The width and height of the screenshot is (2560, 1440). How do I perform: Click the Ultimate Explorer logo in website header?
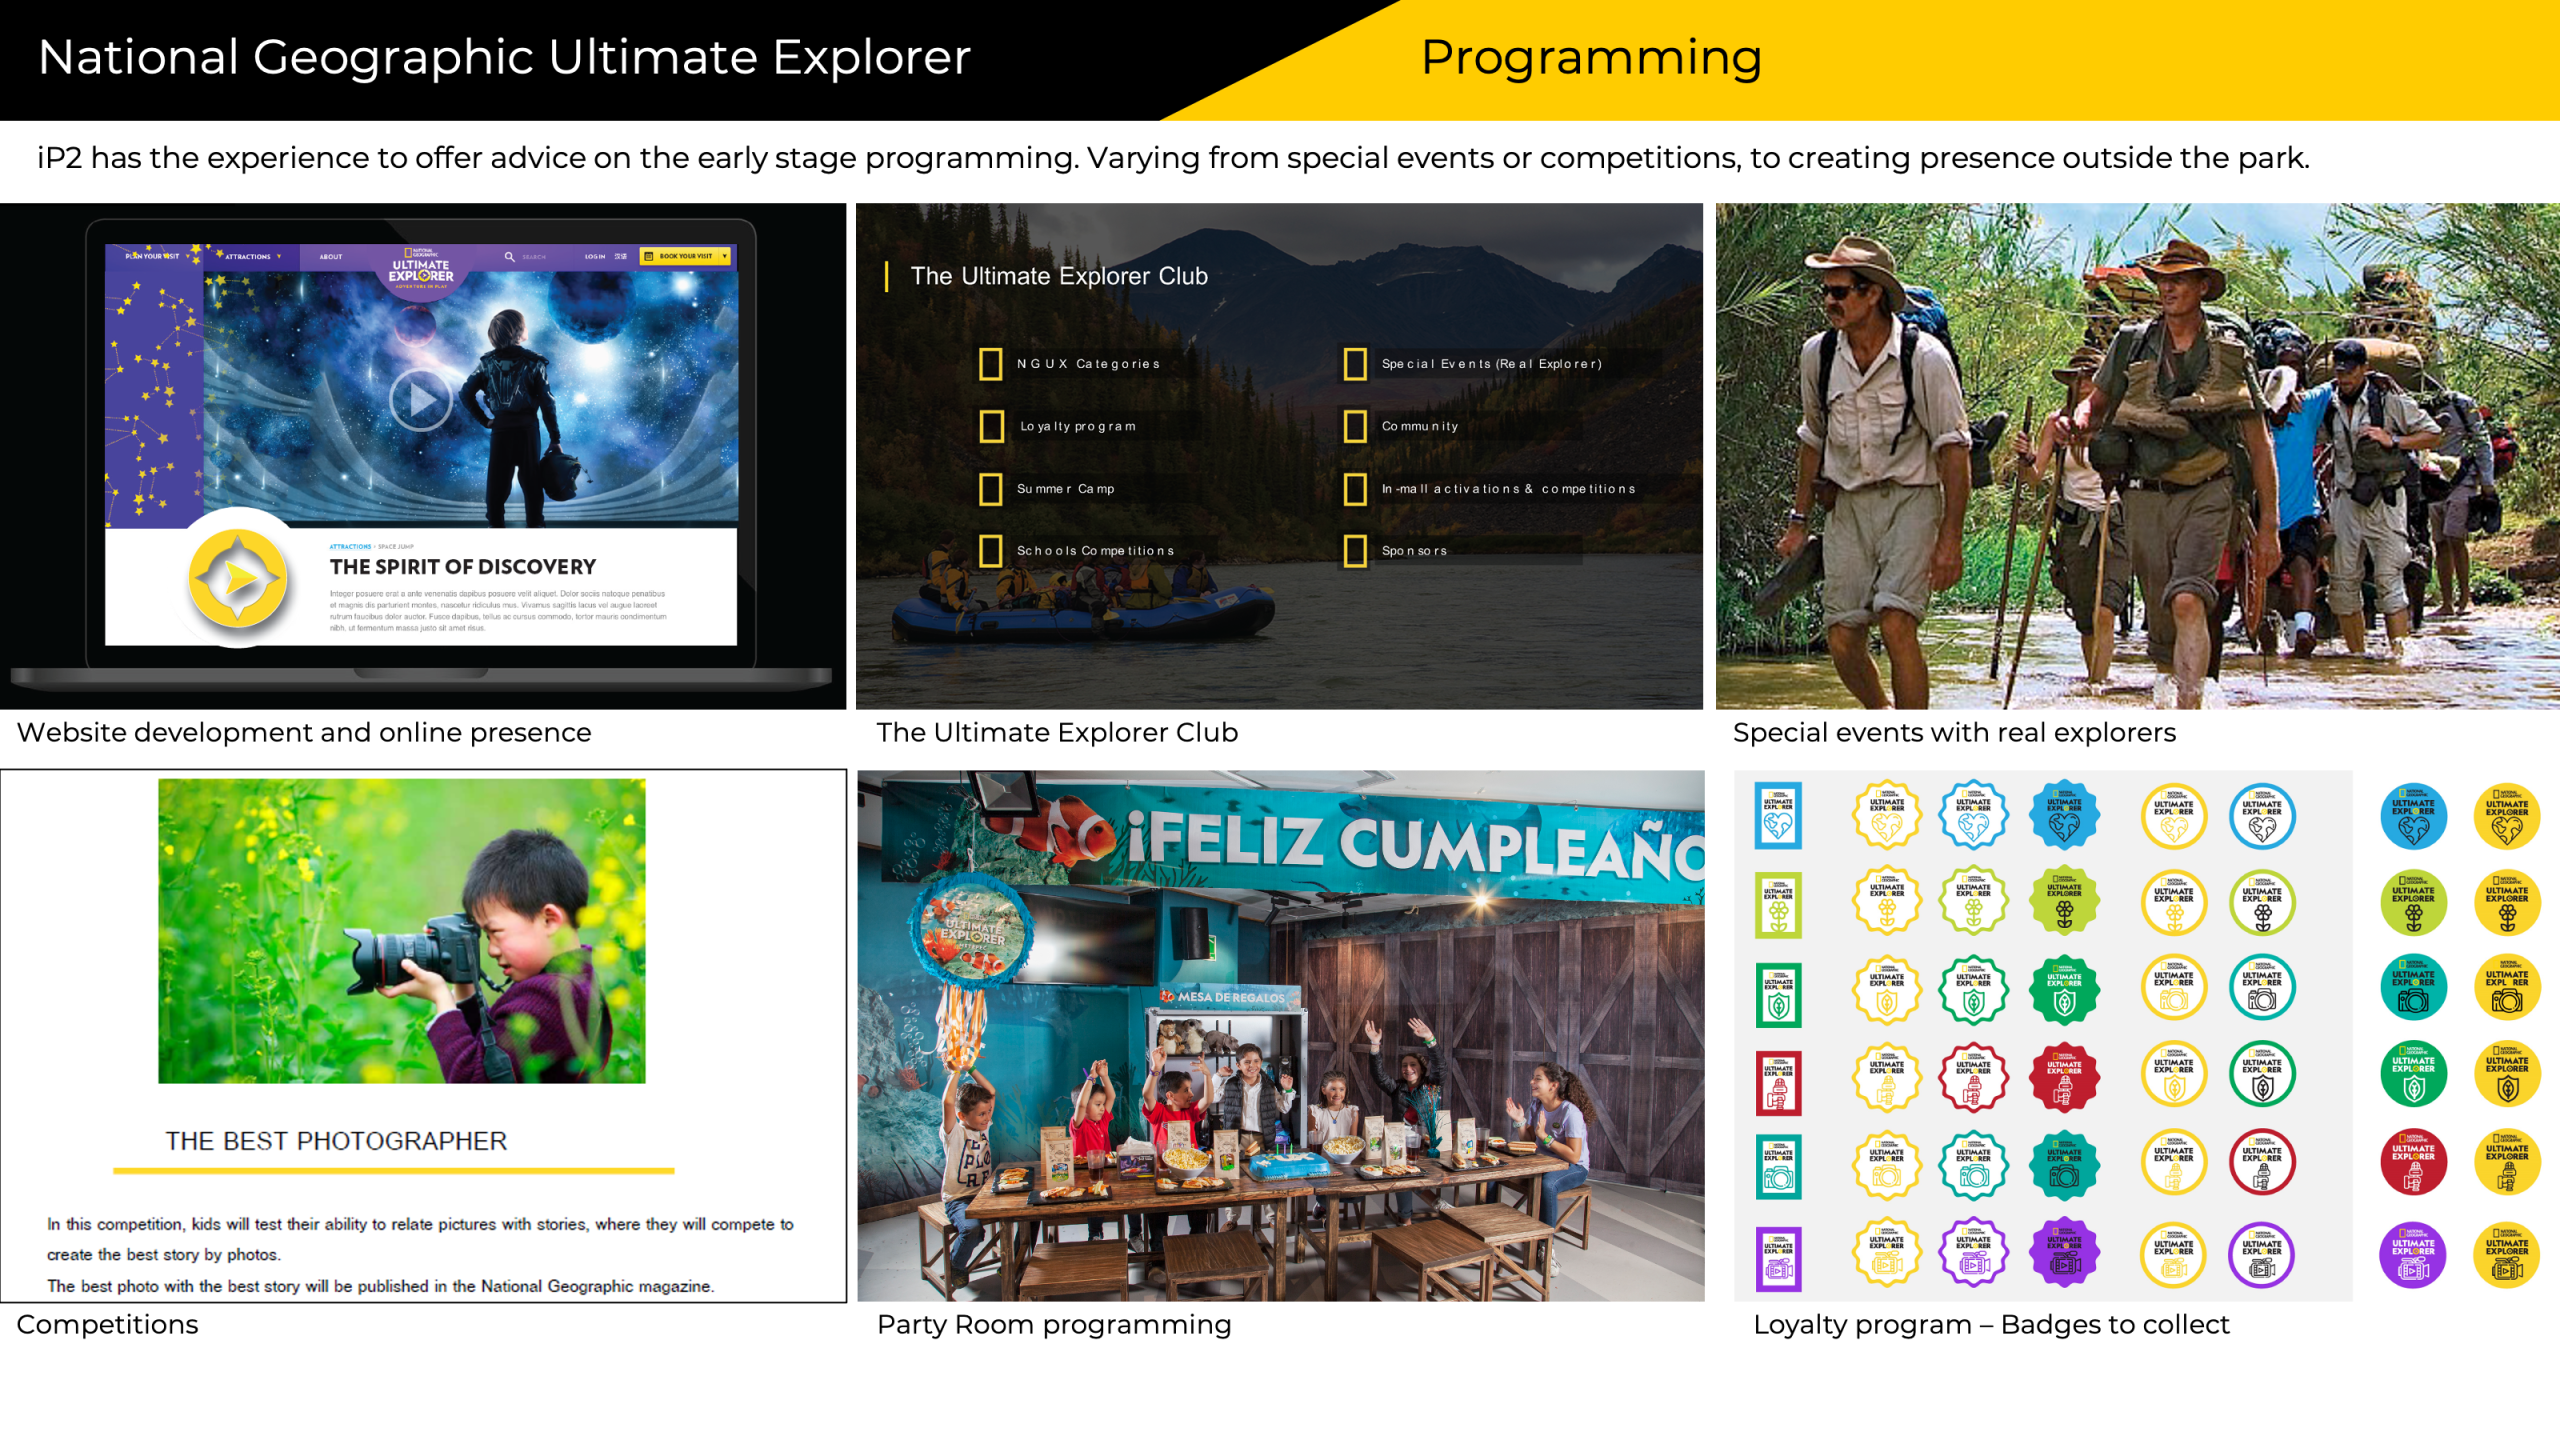click(421, 270)
